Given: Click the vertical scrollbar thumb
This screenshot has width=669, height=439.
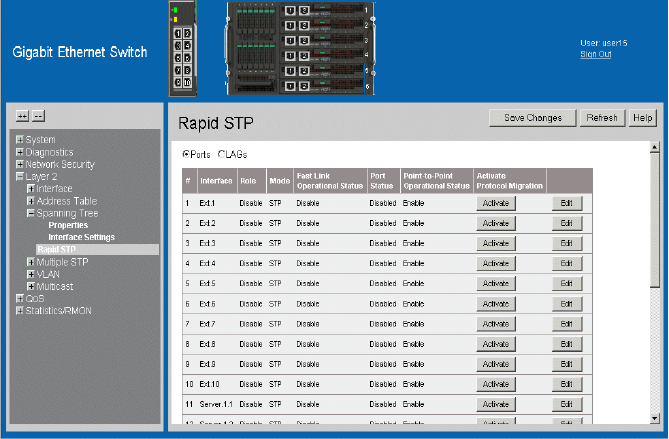Looking at the screenshot, I should pyautogui.click(x=655, y=221).
